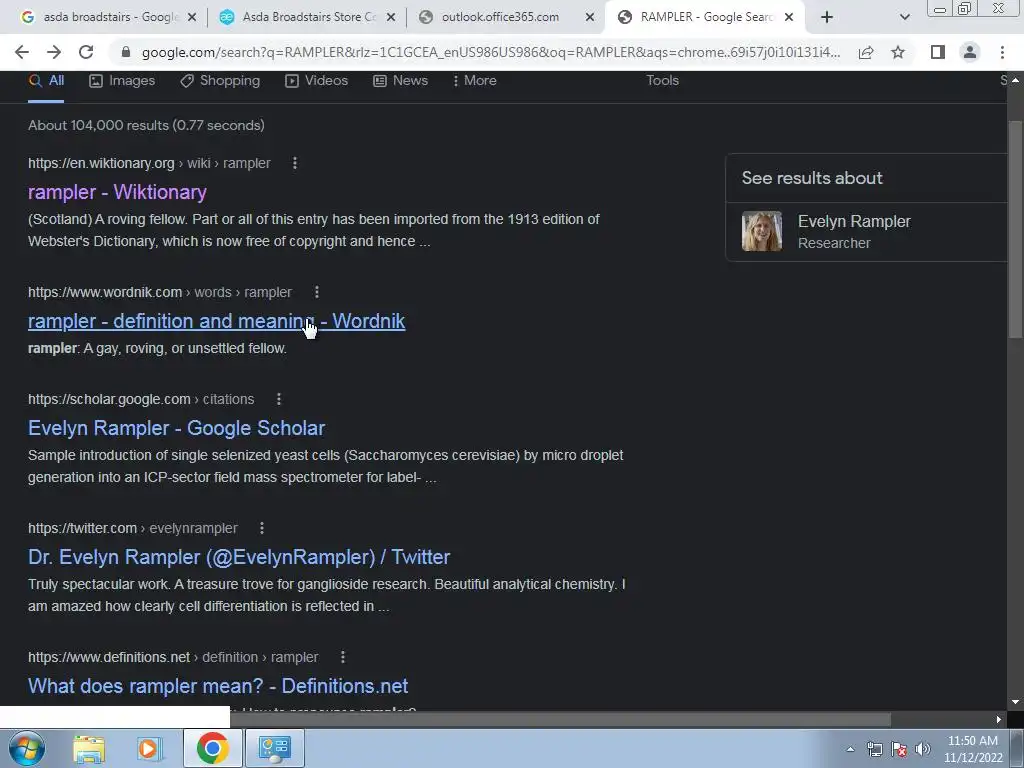Close the RAMPLER Google Search tab
This screenshot has height=768, width=1024.
click(789, 18)
